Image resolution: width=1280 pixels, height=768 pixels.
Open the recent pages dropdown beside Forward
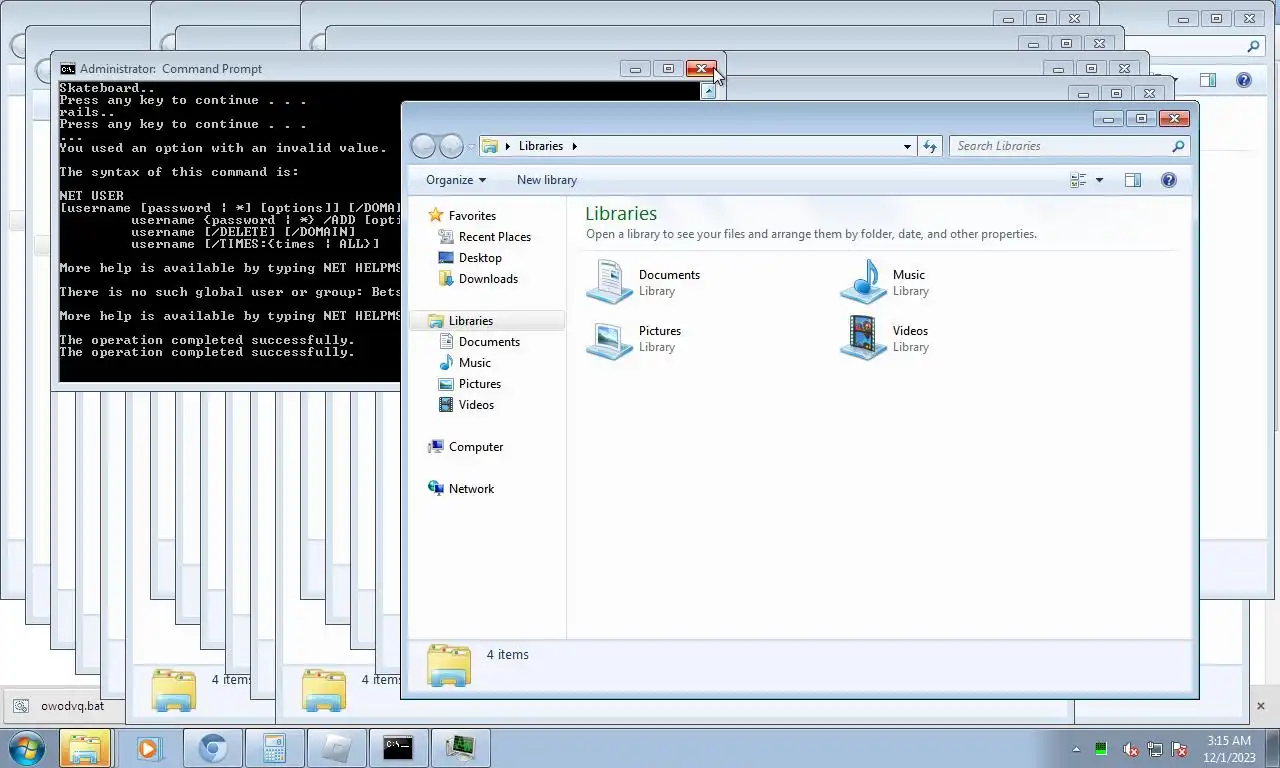[471, 147]
